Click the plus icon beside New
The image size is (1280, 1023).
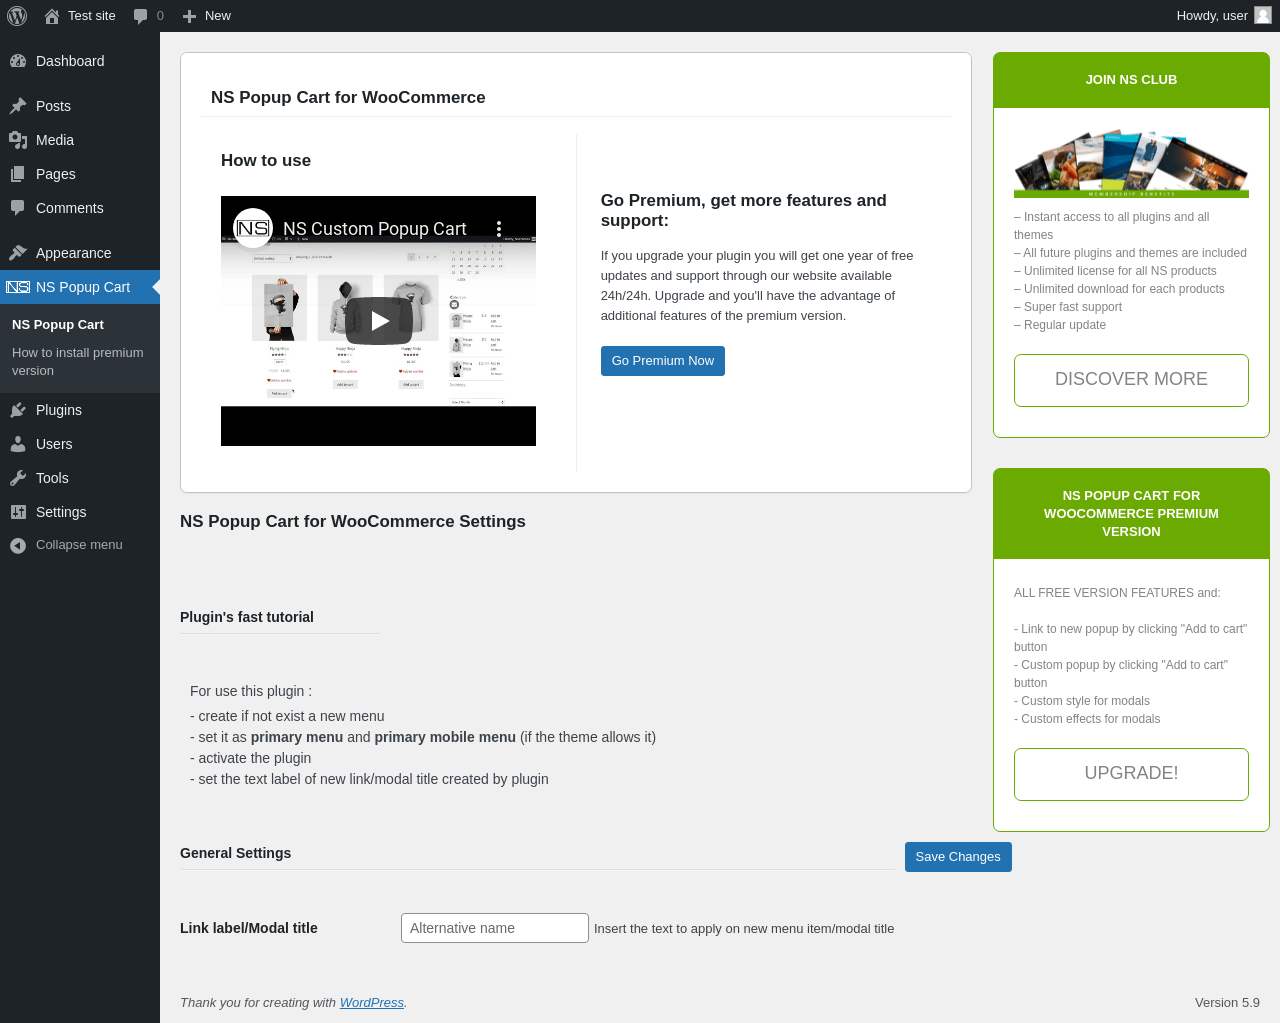(189, 16)
